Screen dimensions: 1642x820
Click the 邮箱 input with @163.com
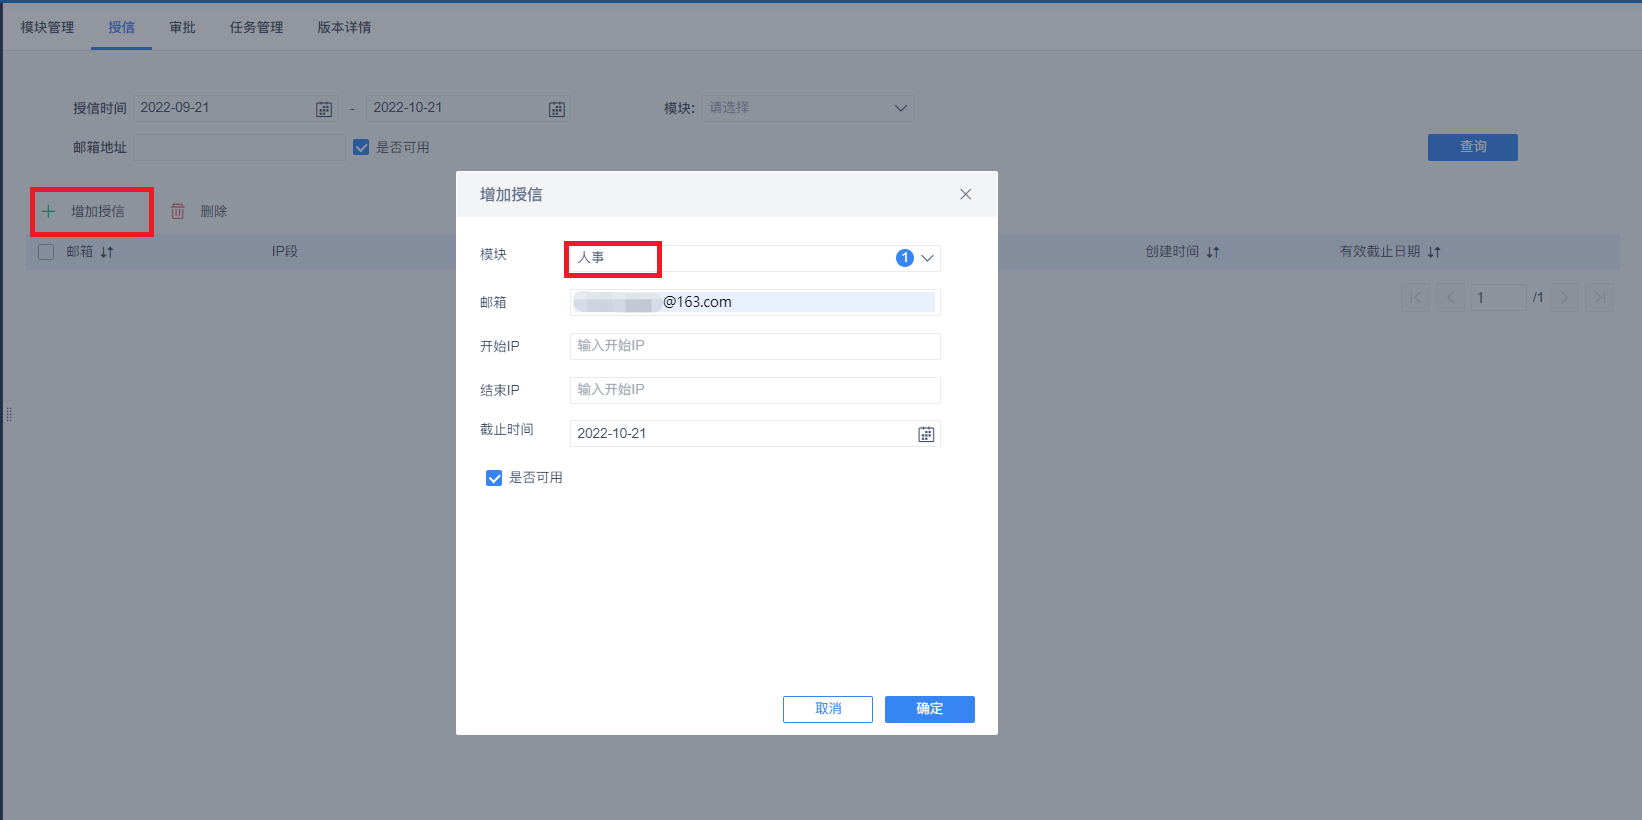click(x=755, y=302)
